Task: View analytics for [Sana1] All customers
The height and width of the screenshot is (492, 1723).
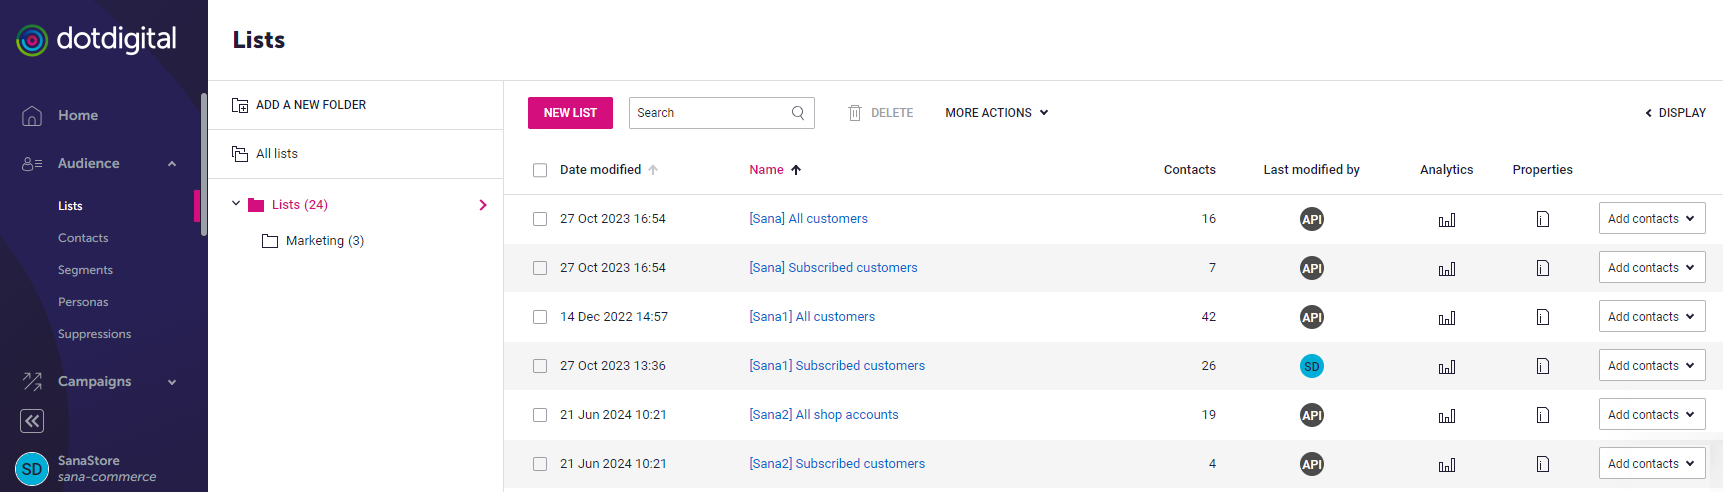Action: pos(1447,318)
